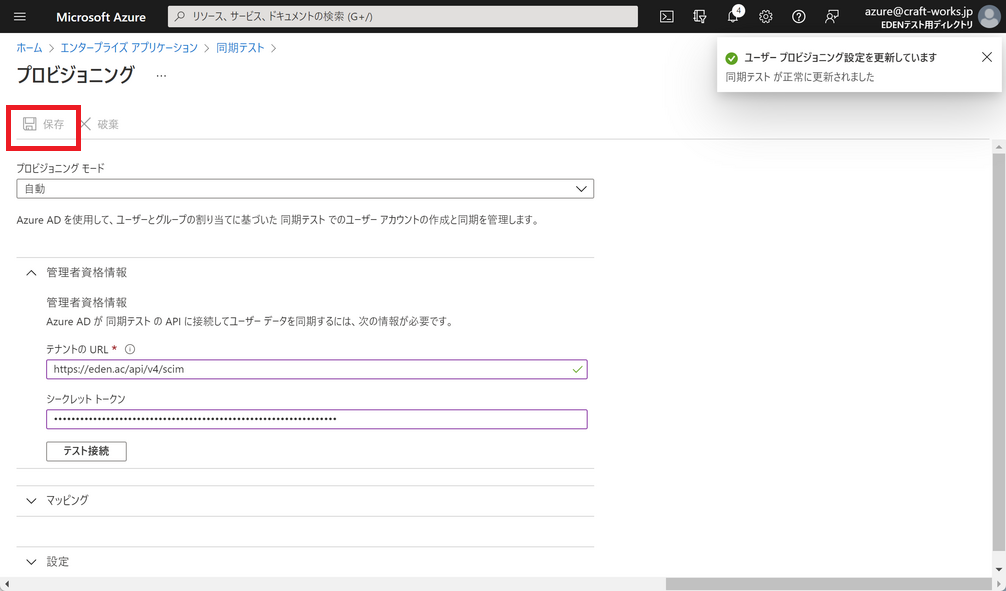Screen dimensions: 1006x591
Task: Click the vertical scrollbar up arrow
Action: pyautogui.click(x=999, y=147)
